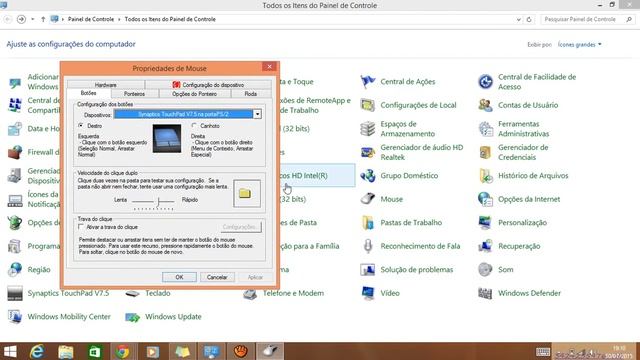Screen dimensions: 640x360
Task: Switch to the Roda tab
Action: pos(251,94)
